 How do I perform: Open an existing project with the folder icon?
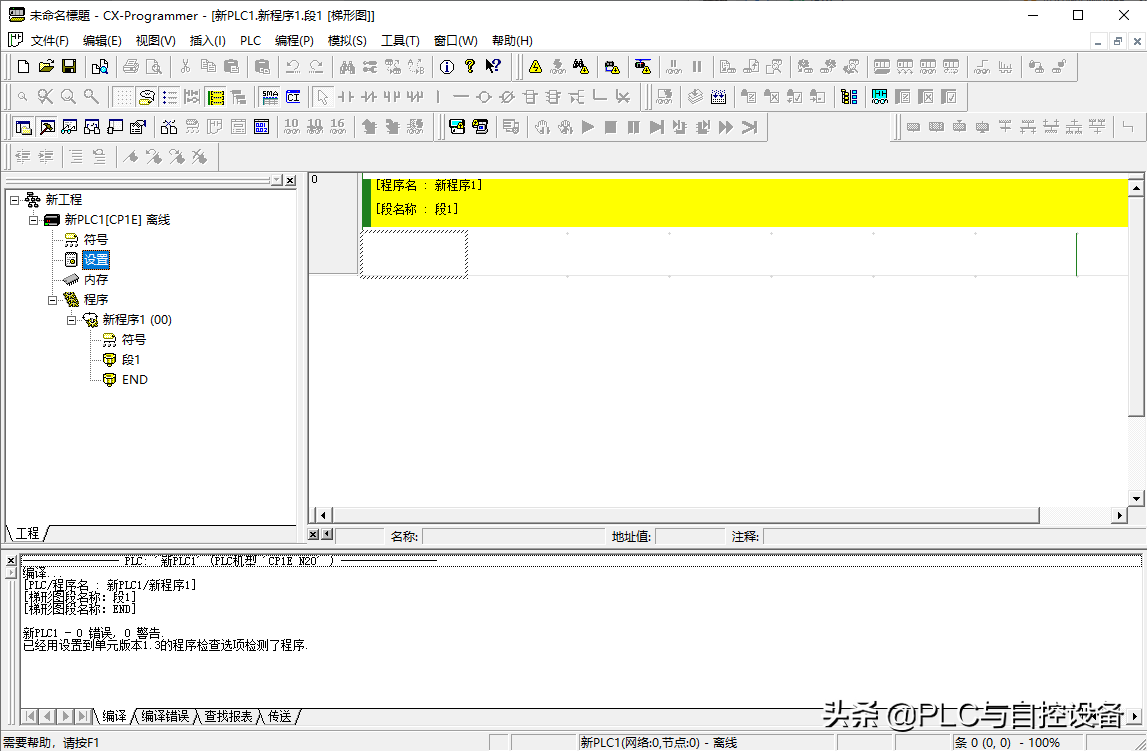pyautogui.click(x=46, y=67)
